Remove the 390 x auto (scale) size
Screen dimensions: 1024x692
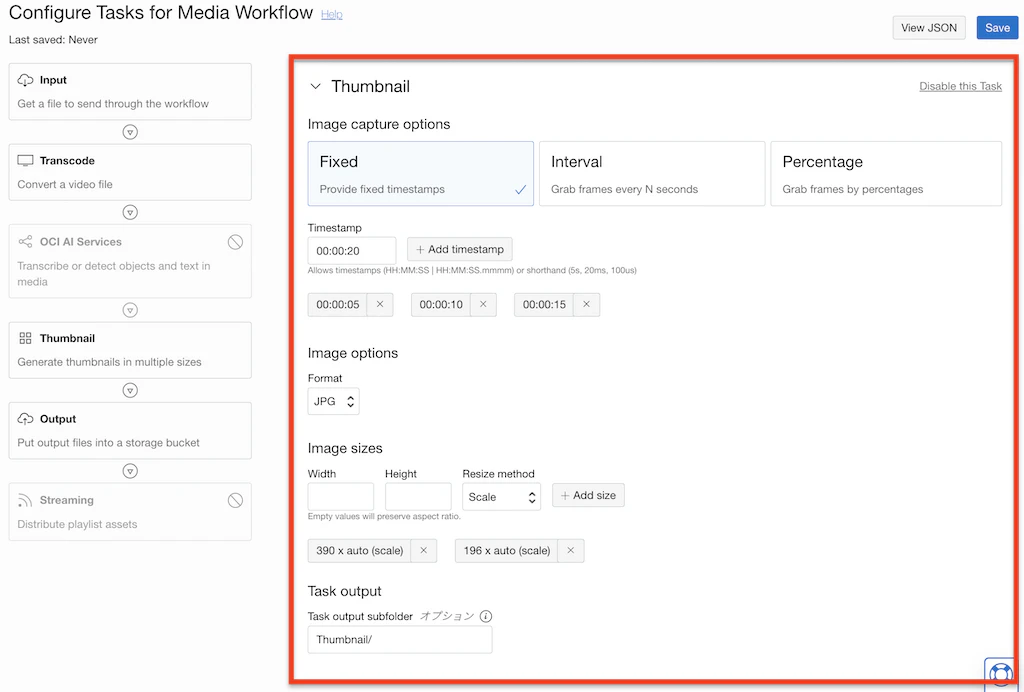(x=424, y=550)
